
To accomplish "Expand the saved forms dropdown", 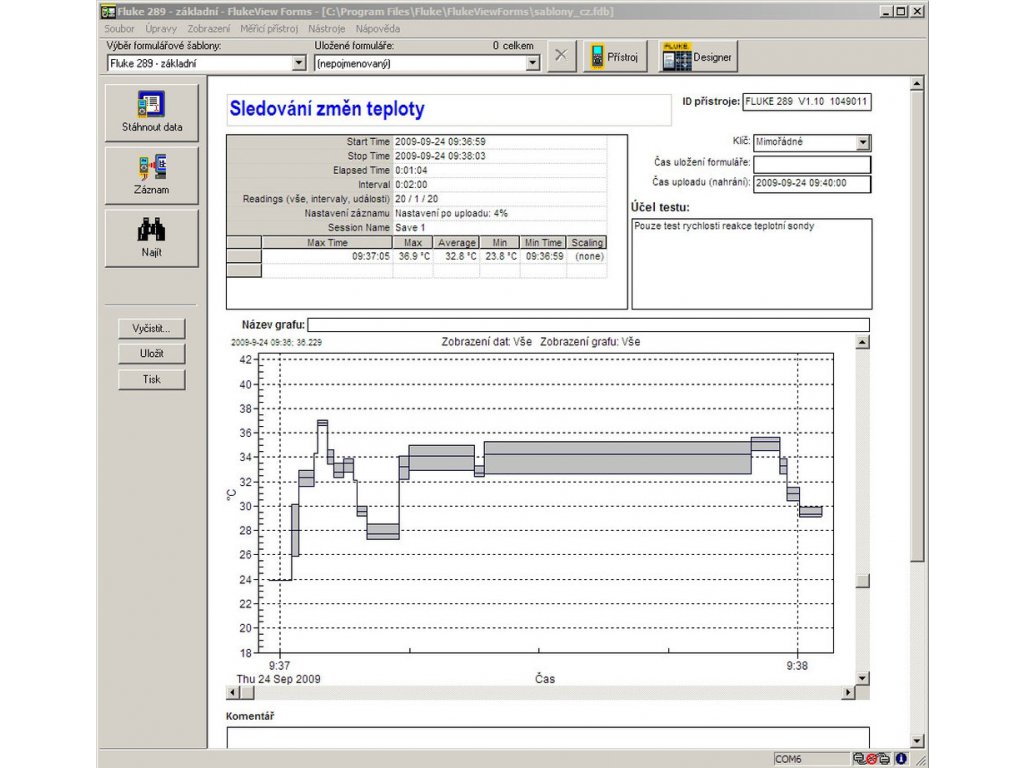I will 533,63.
